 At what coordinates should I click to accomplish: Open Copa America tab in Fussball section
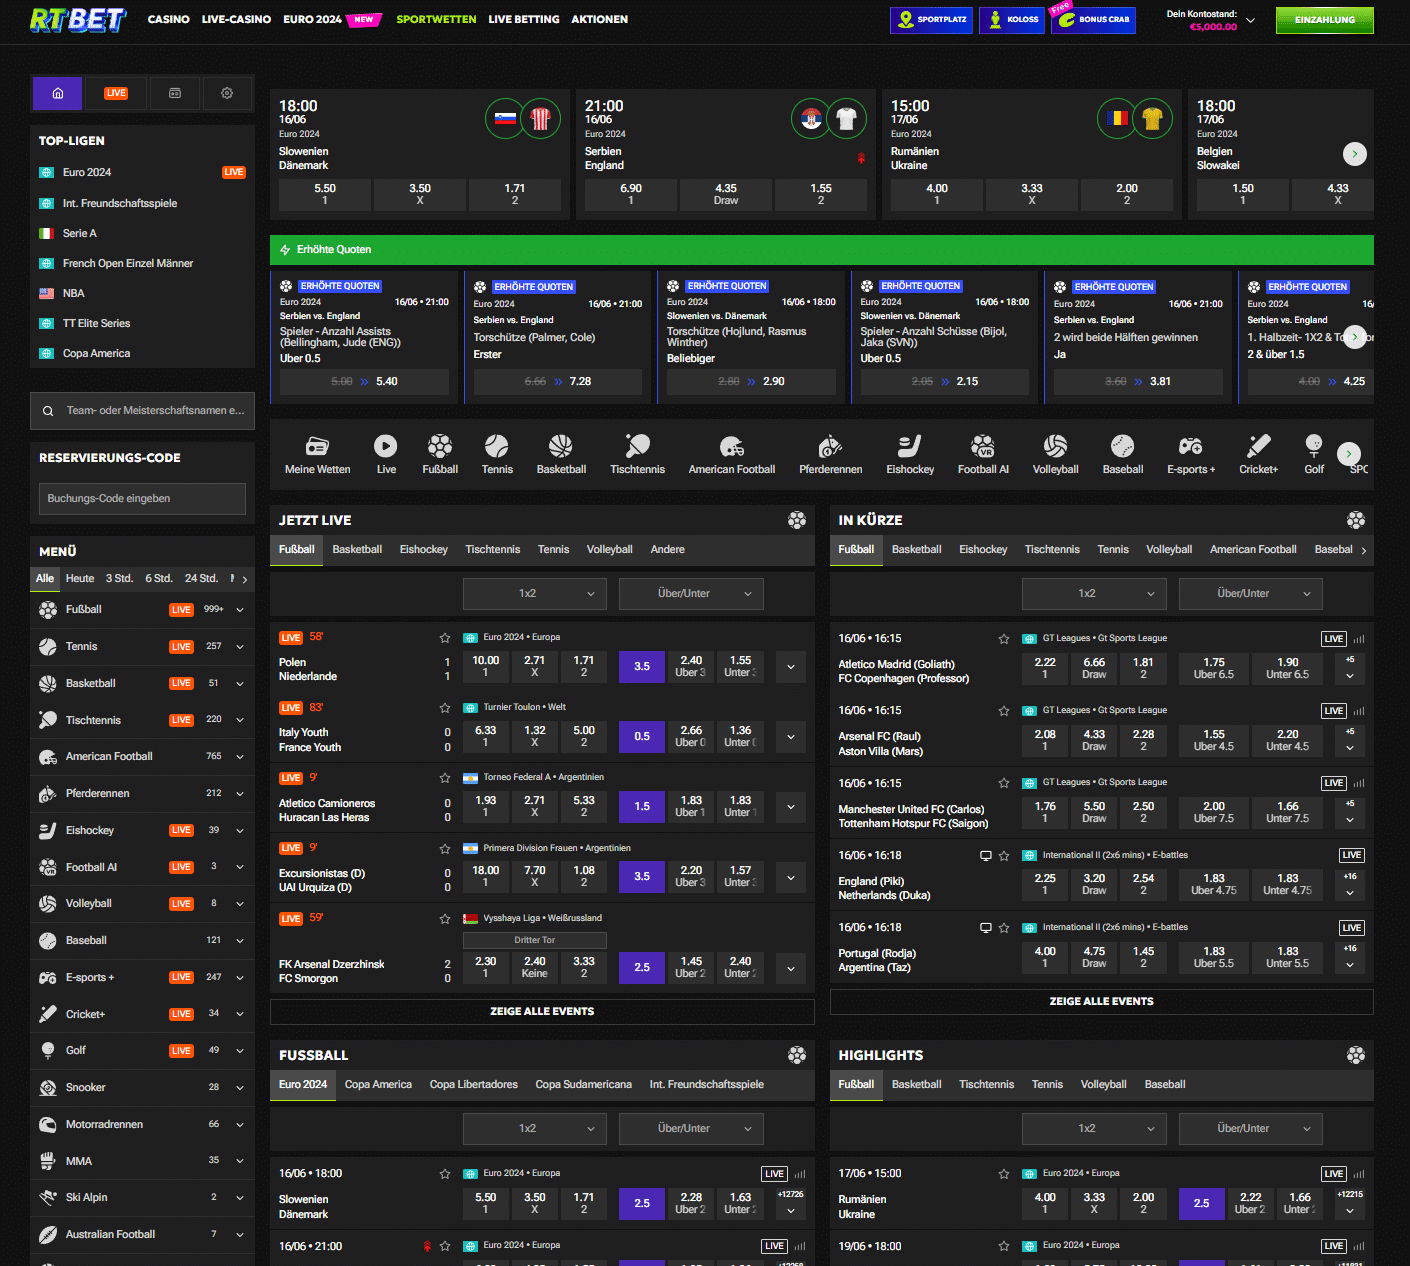click(378, 1085)
